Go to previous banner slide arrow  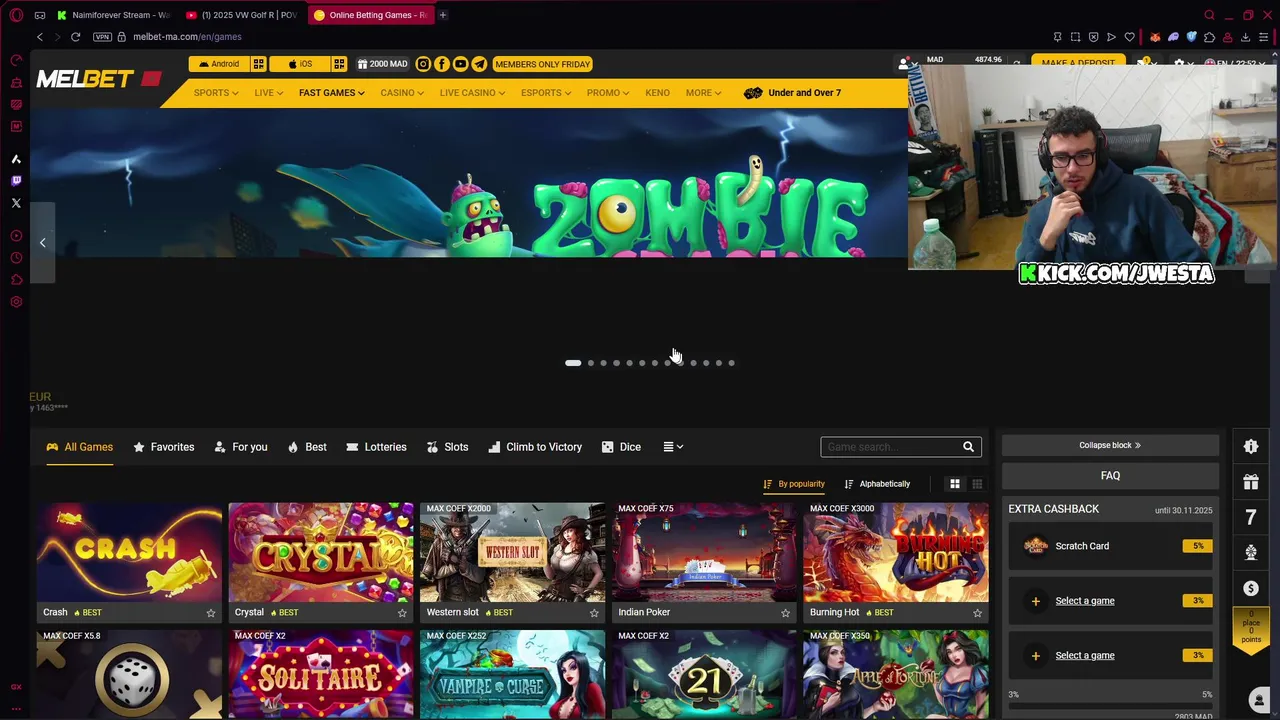coord(42,242)
